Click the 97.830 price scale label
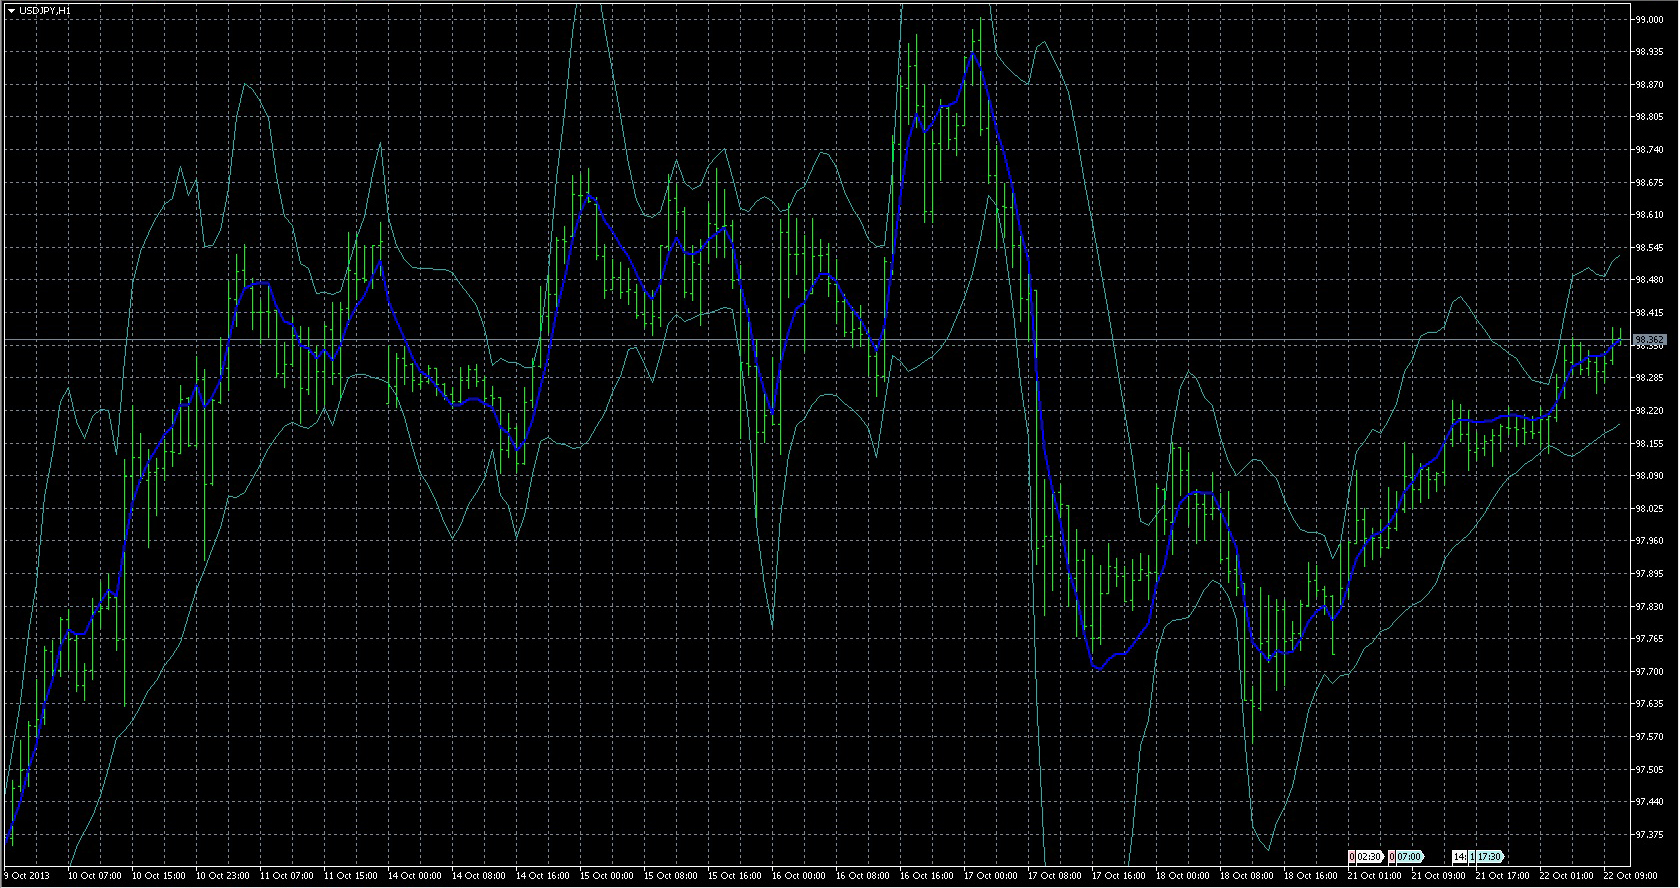The height and width of the screenshot is (888, 1680). click(x=1649, y=606)
